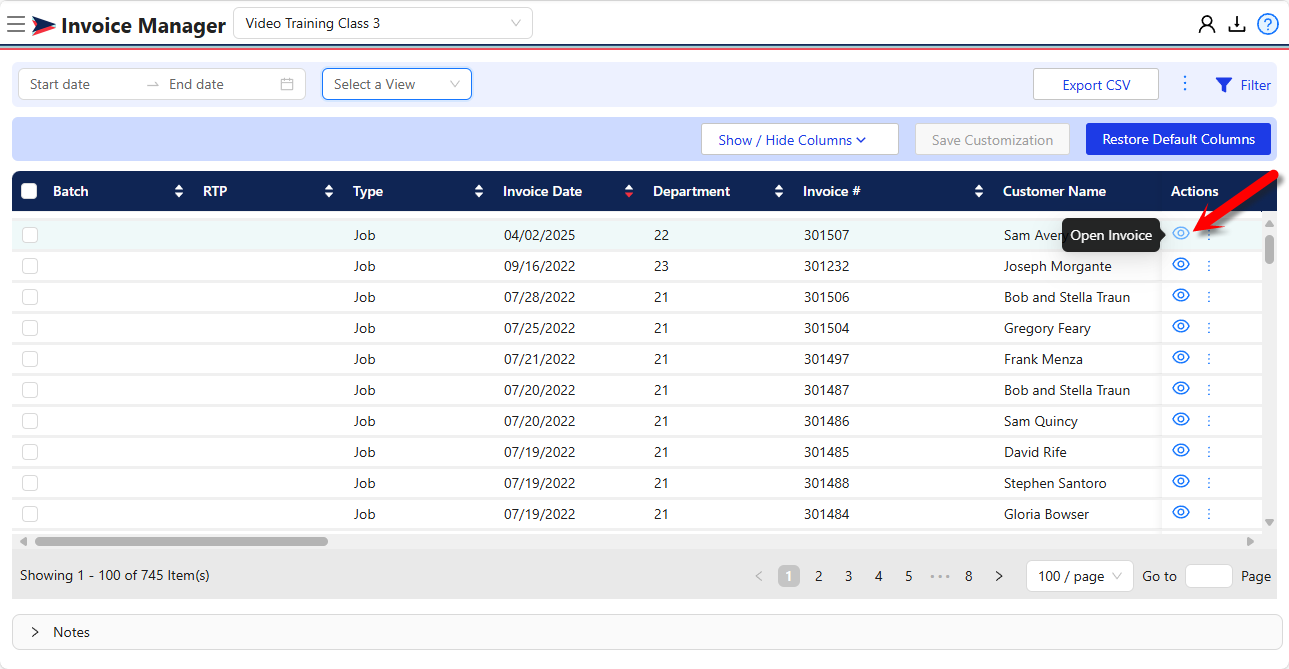This screenshot has width=1289, height=669.
Task: Go to pagination page 8
Action: click(x=969, y=576)
